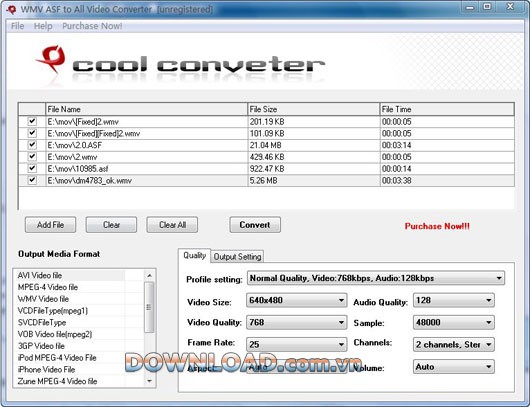Open the File menu
Image resolution: width=530 pixels, height=407 pixels.
click(x=18, y=26)
